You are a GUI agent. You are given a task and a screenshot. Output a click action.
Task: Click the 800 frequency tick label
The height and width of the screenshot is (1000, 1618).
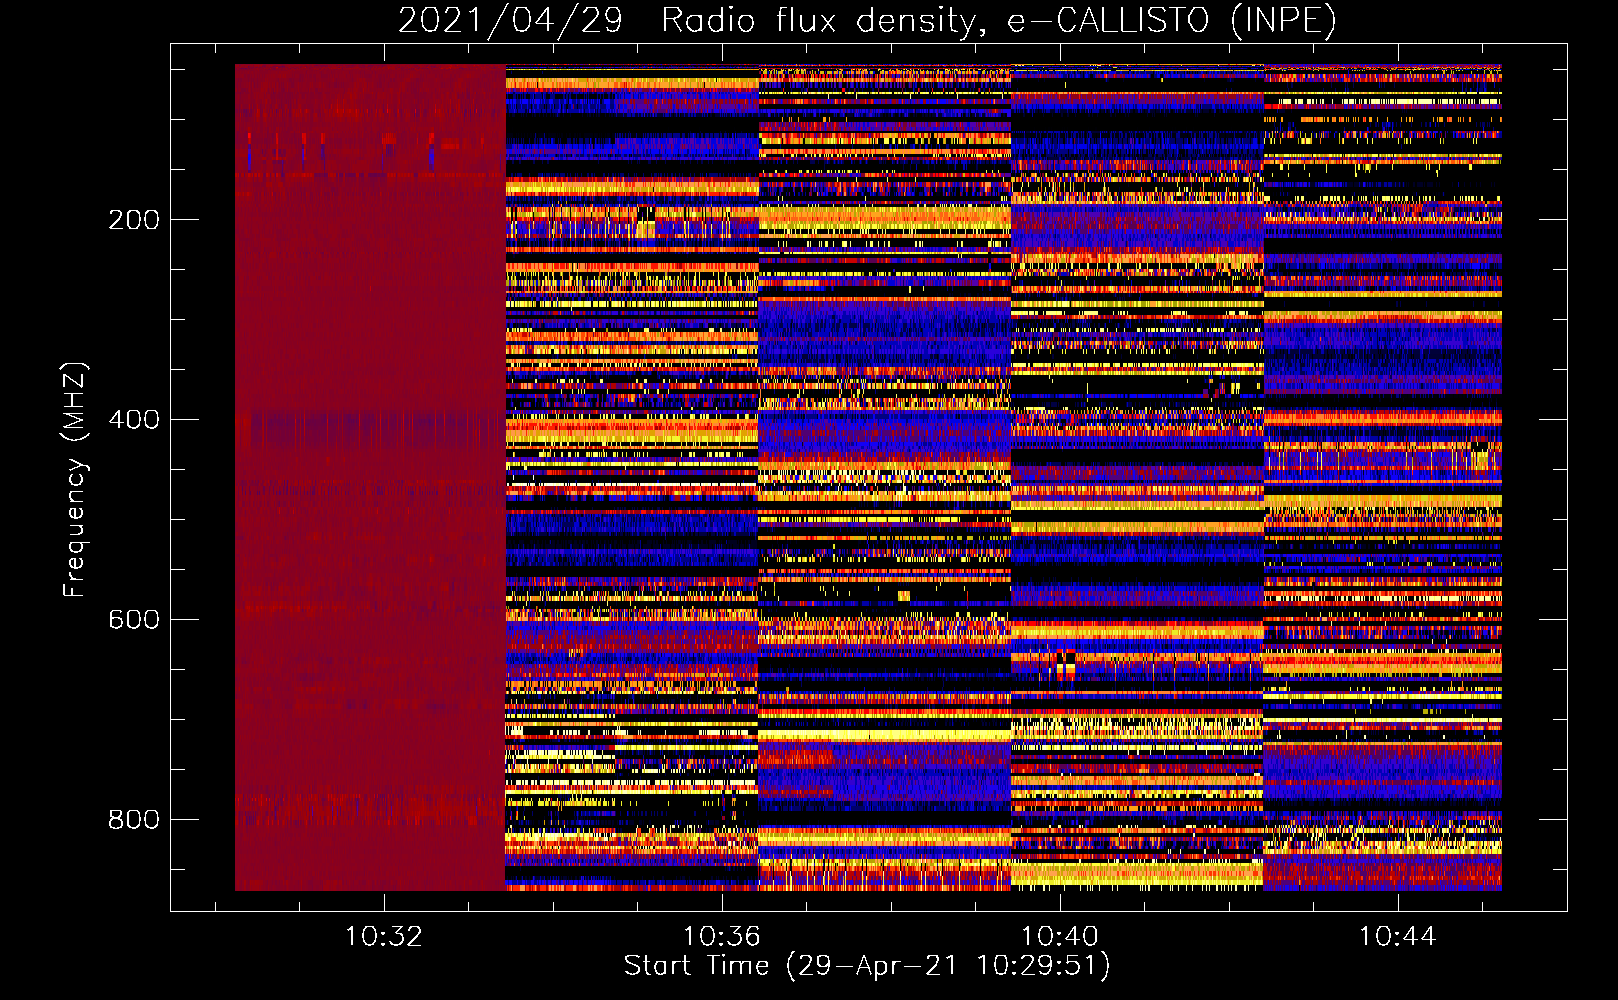134,820
